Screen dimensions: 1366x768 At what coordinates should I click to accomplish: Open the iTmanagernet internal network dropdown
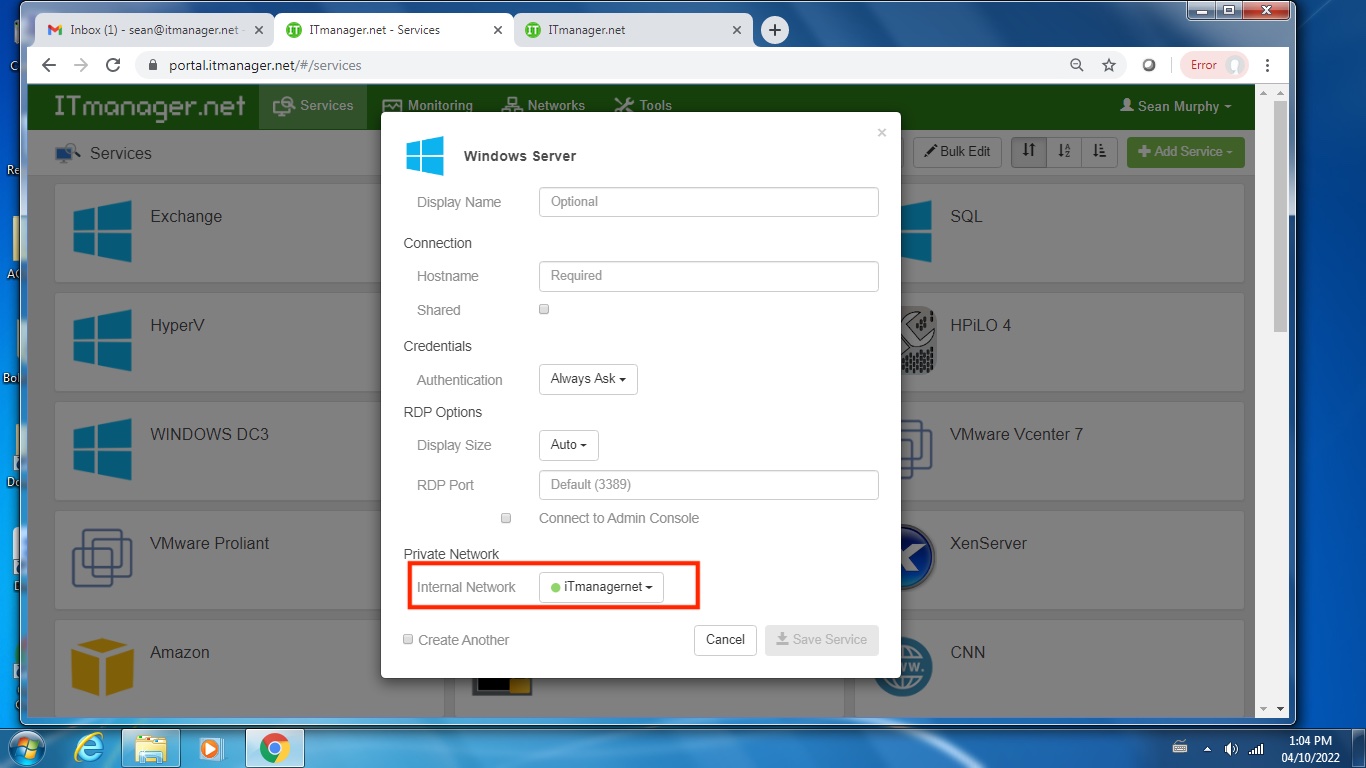pyautogui.click(x=601, y=587)
